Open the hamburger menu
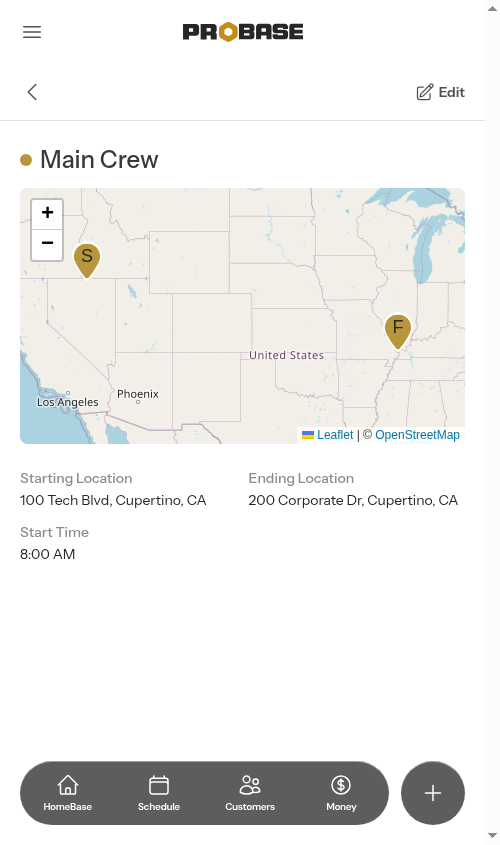Viewport: 500px width, 845px height. click(32, 32)
